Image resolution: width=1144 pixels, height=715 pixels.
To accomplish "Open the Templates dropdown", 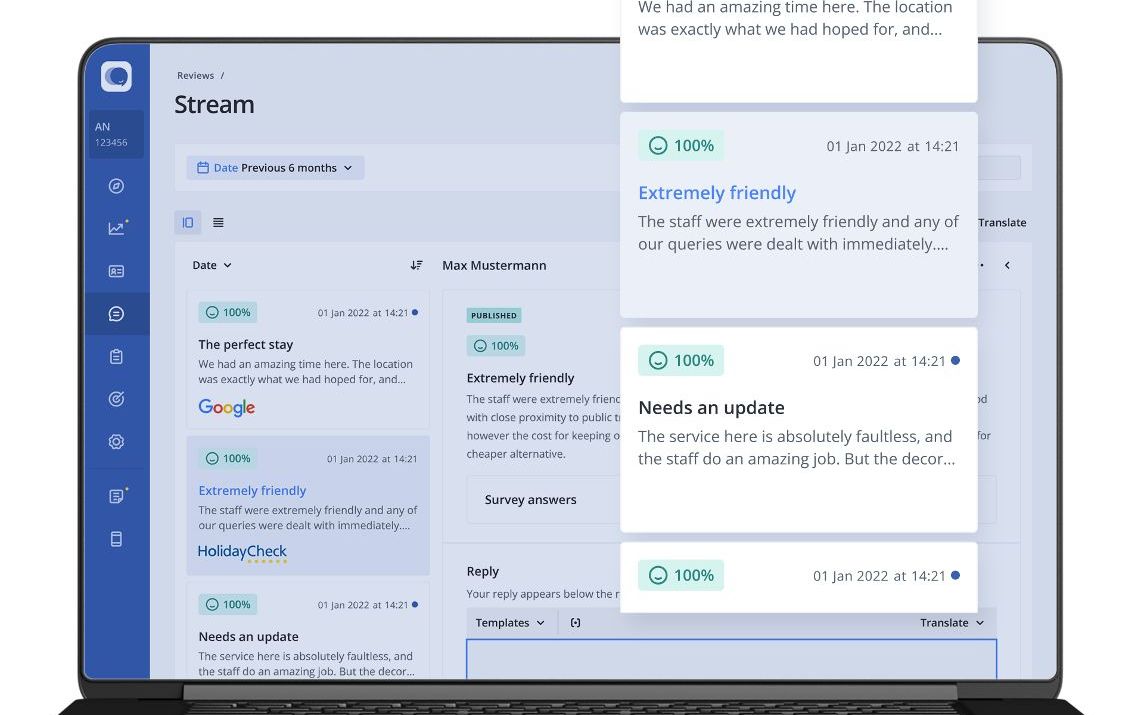I will 510,622.
